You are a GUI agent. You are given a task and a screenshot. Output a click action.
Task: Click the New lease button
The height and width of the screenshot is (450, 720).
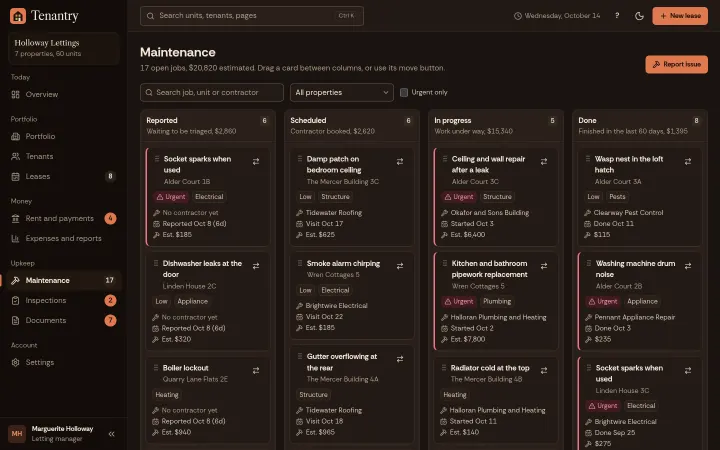coord(680,16)
